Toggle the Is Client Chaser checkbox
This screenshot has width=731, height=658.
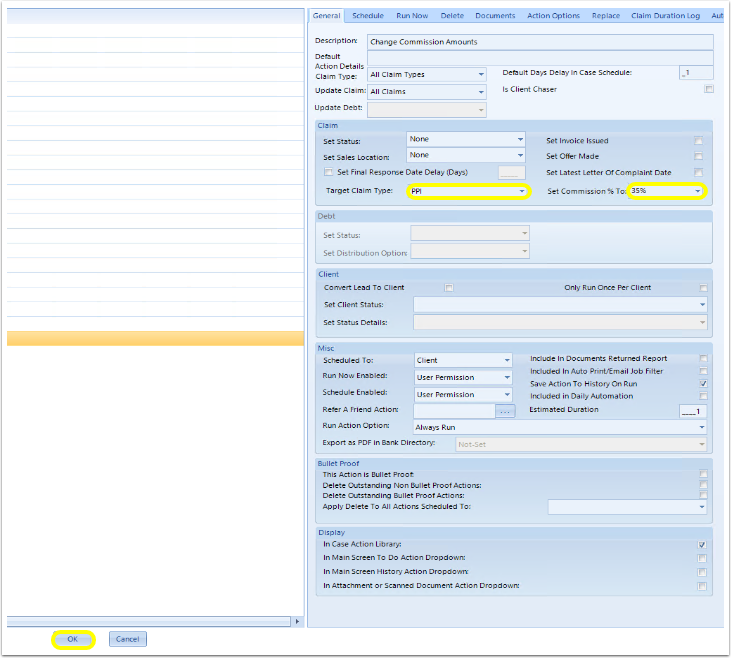tap(709, 89)
